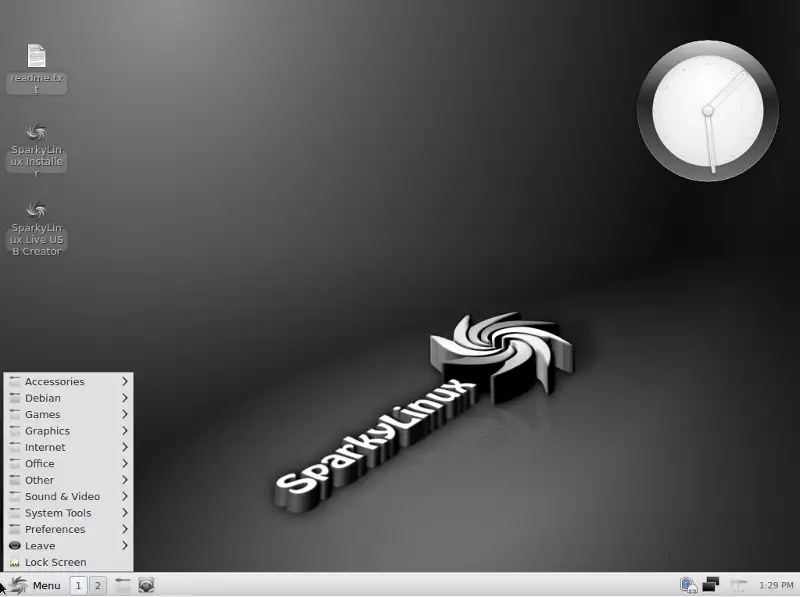800x597 pixels.
Task: Click the 1:29 PM taskbar clock
Action: (x=776, y=585)
